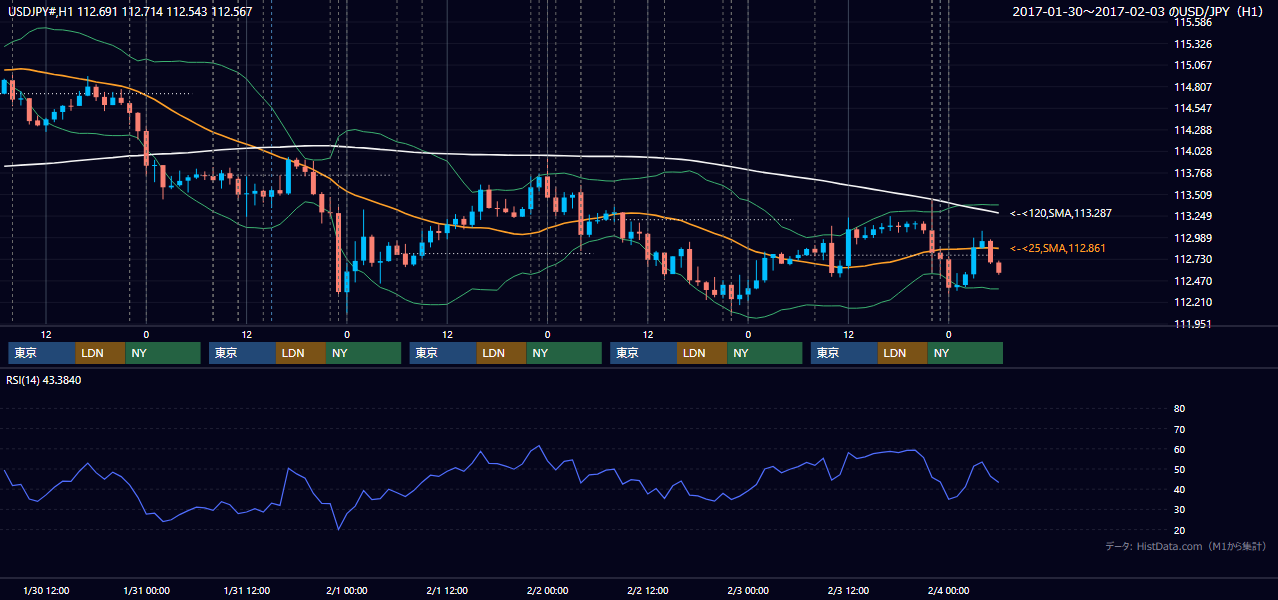Click price axis value 114.807
The height and width of the screenshot is (600, 1278).
(1195, 87)
